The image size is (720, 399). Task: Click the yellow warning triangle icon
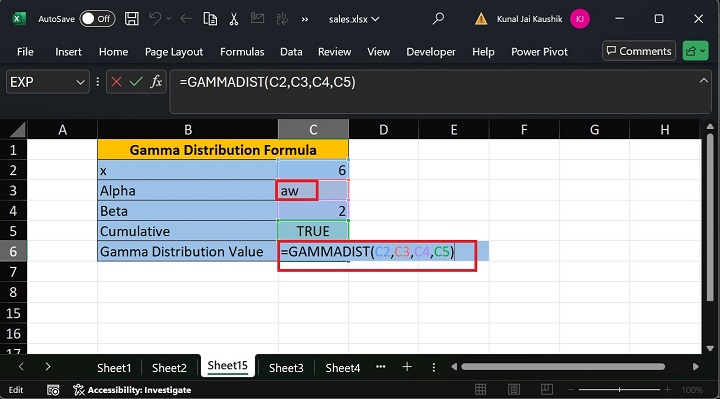(481, 19)
